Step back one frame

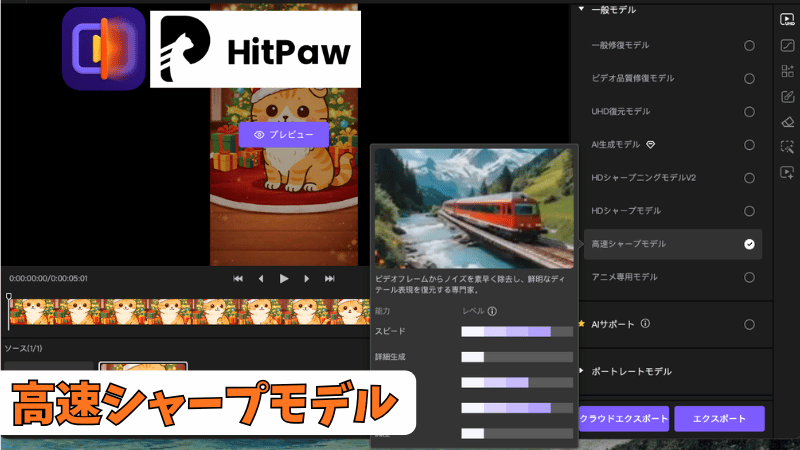click(x=261, y=279)
